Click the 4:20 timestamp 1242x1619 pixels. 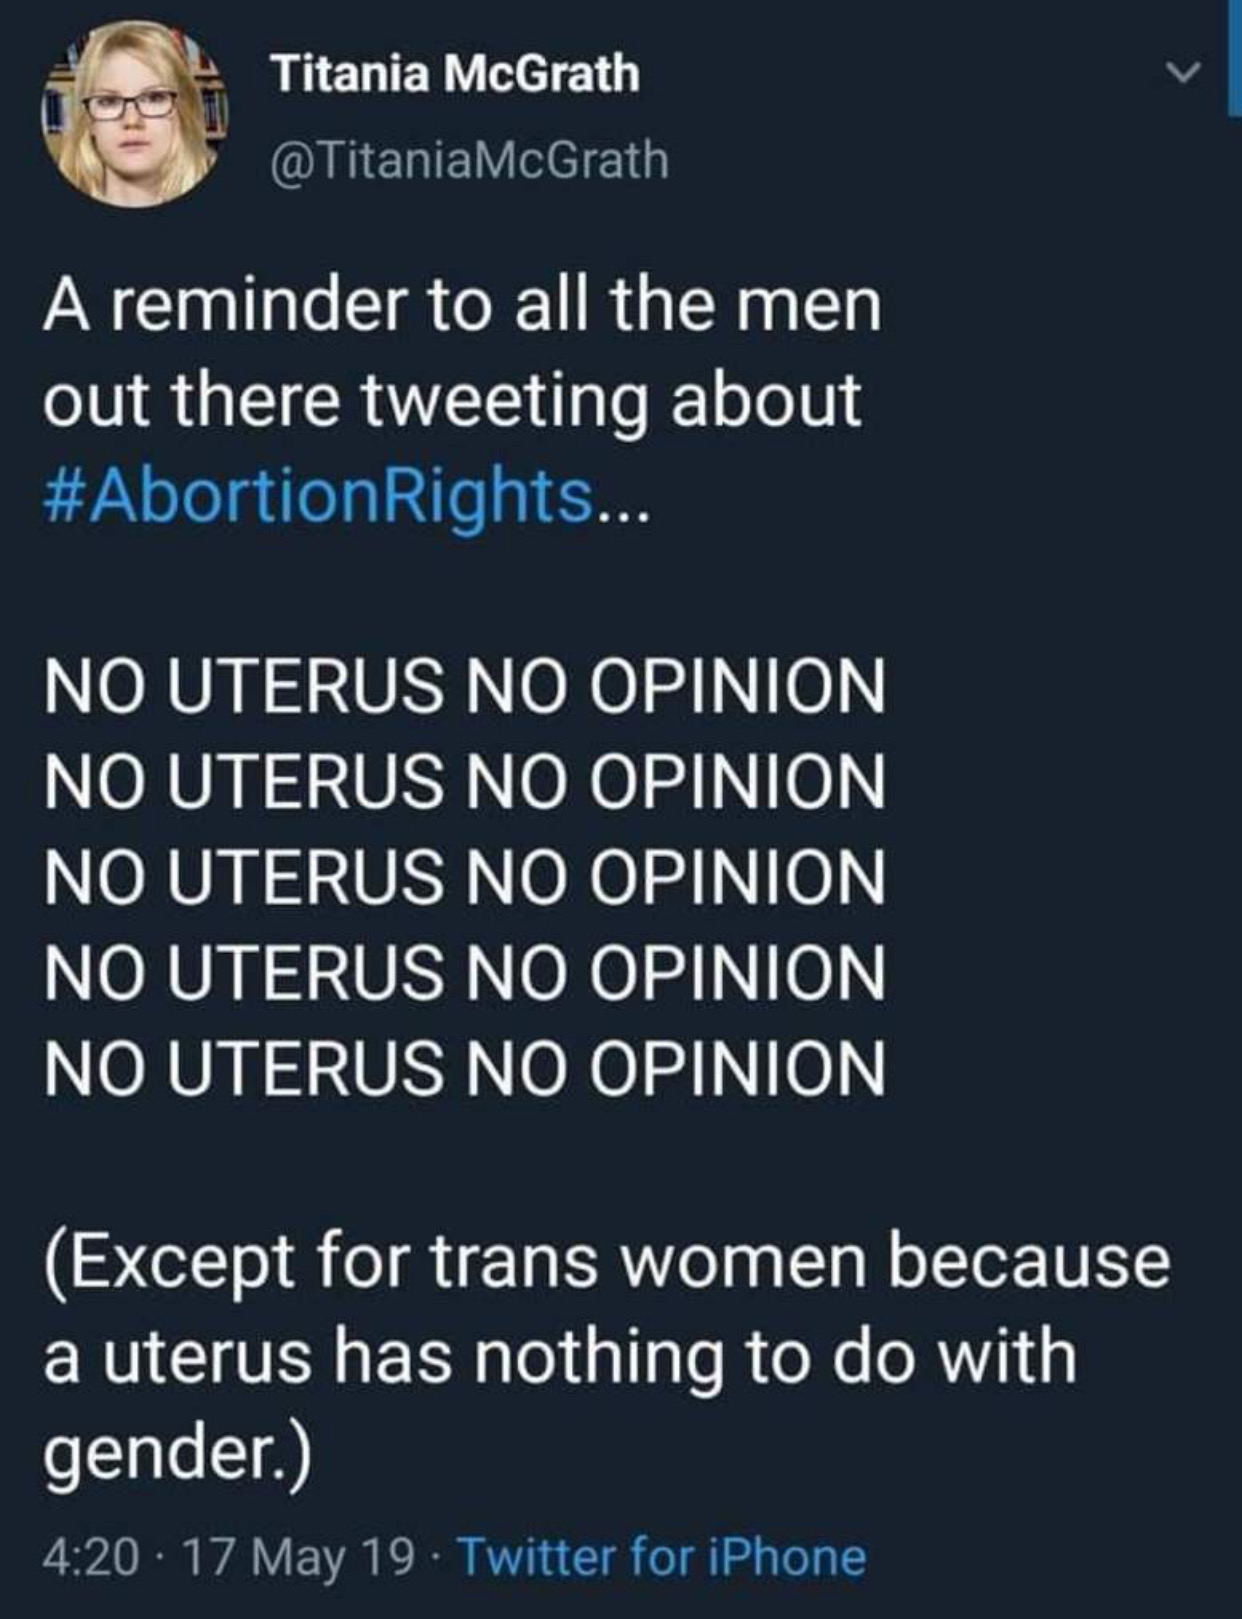click(90, 1557)
